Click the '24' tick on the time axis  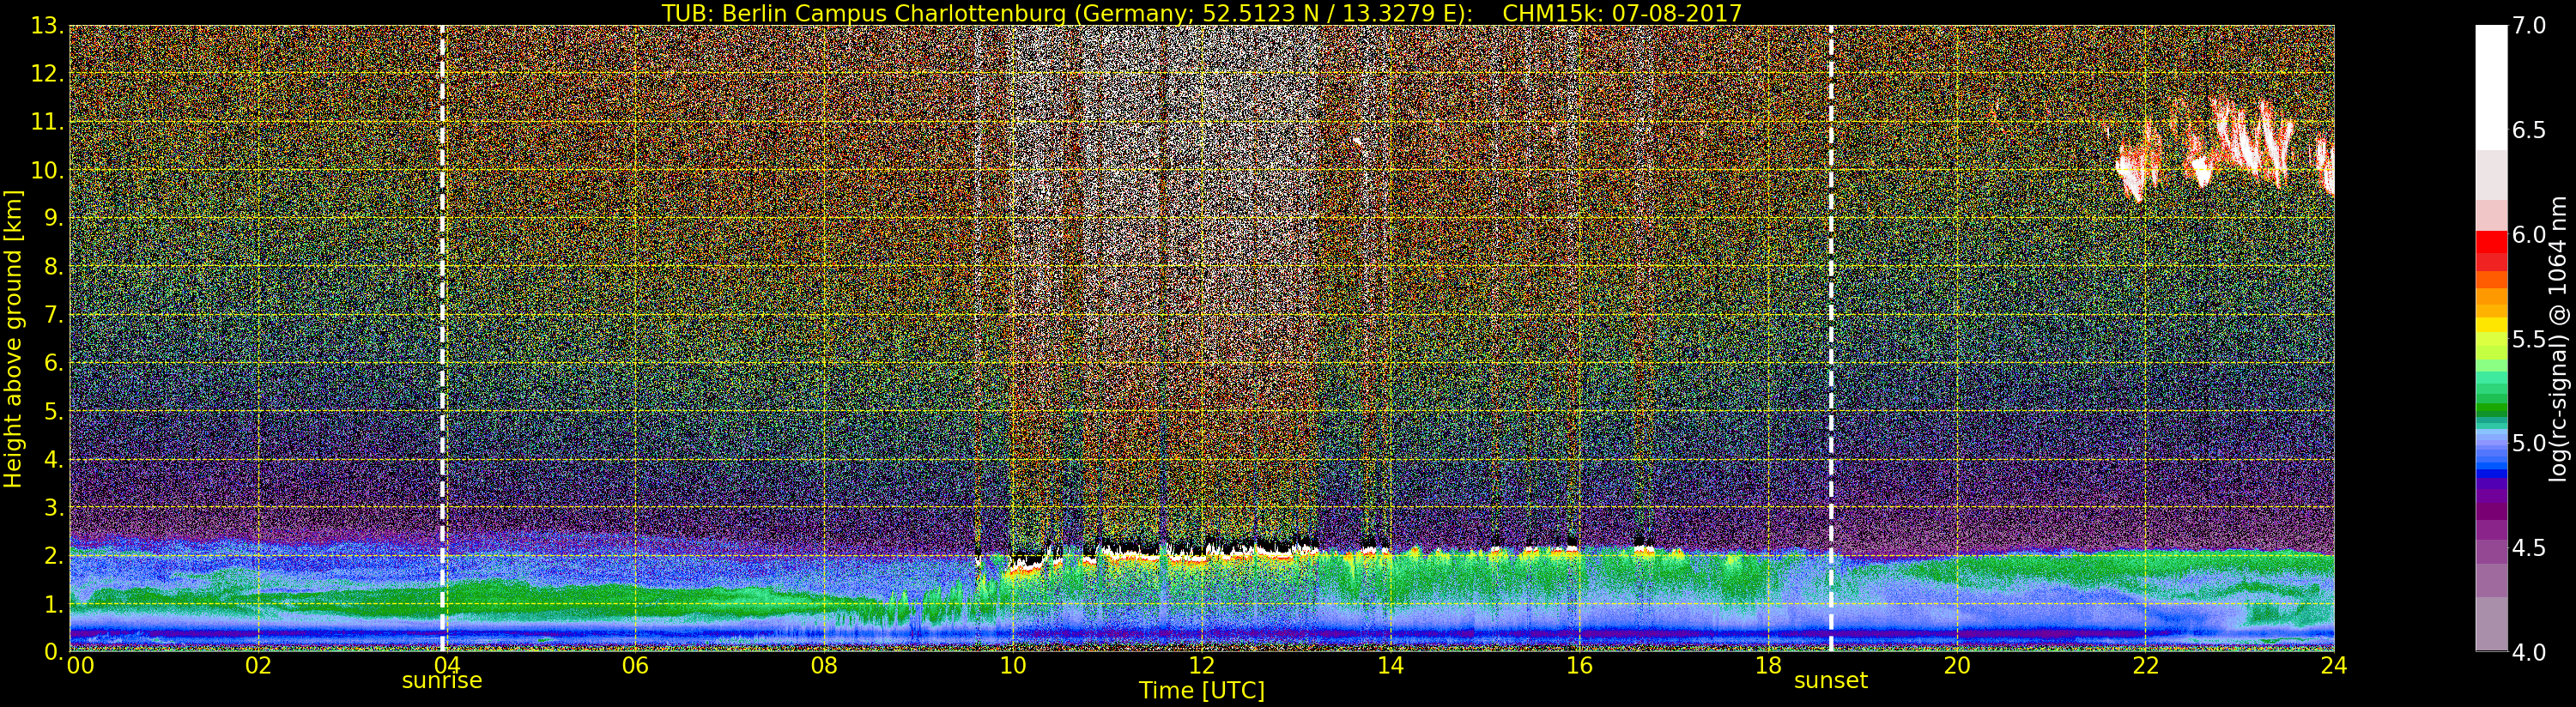click(x=2334, y=665)
